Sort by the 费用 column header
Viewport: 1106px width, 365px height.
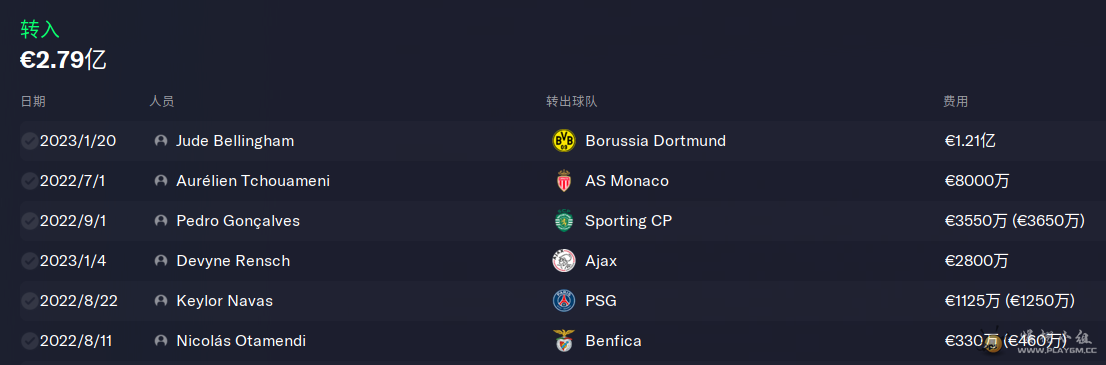[x=956, y=102]
